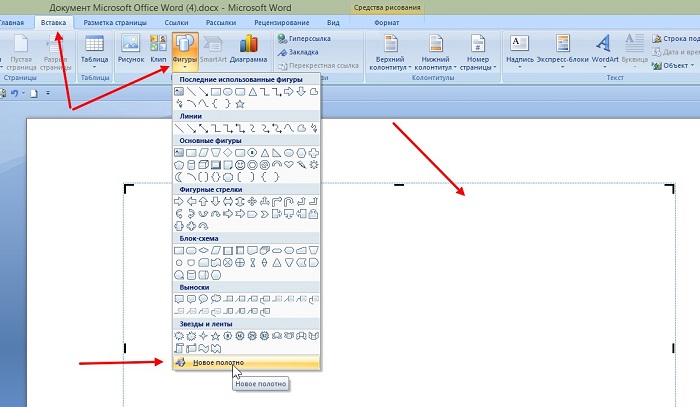700x407 pixels.
Task: Pick the heart shape in Основные фигуры
Action: click(289, 165)
